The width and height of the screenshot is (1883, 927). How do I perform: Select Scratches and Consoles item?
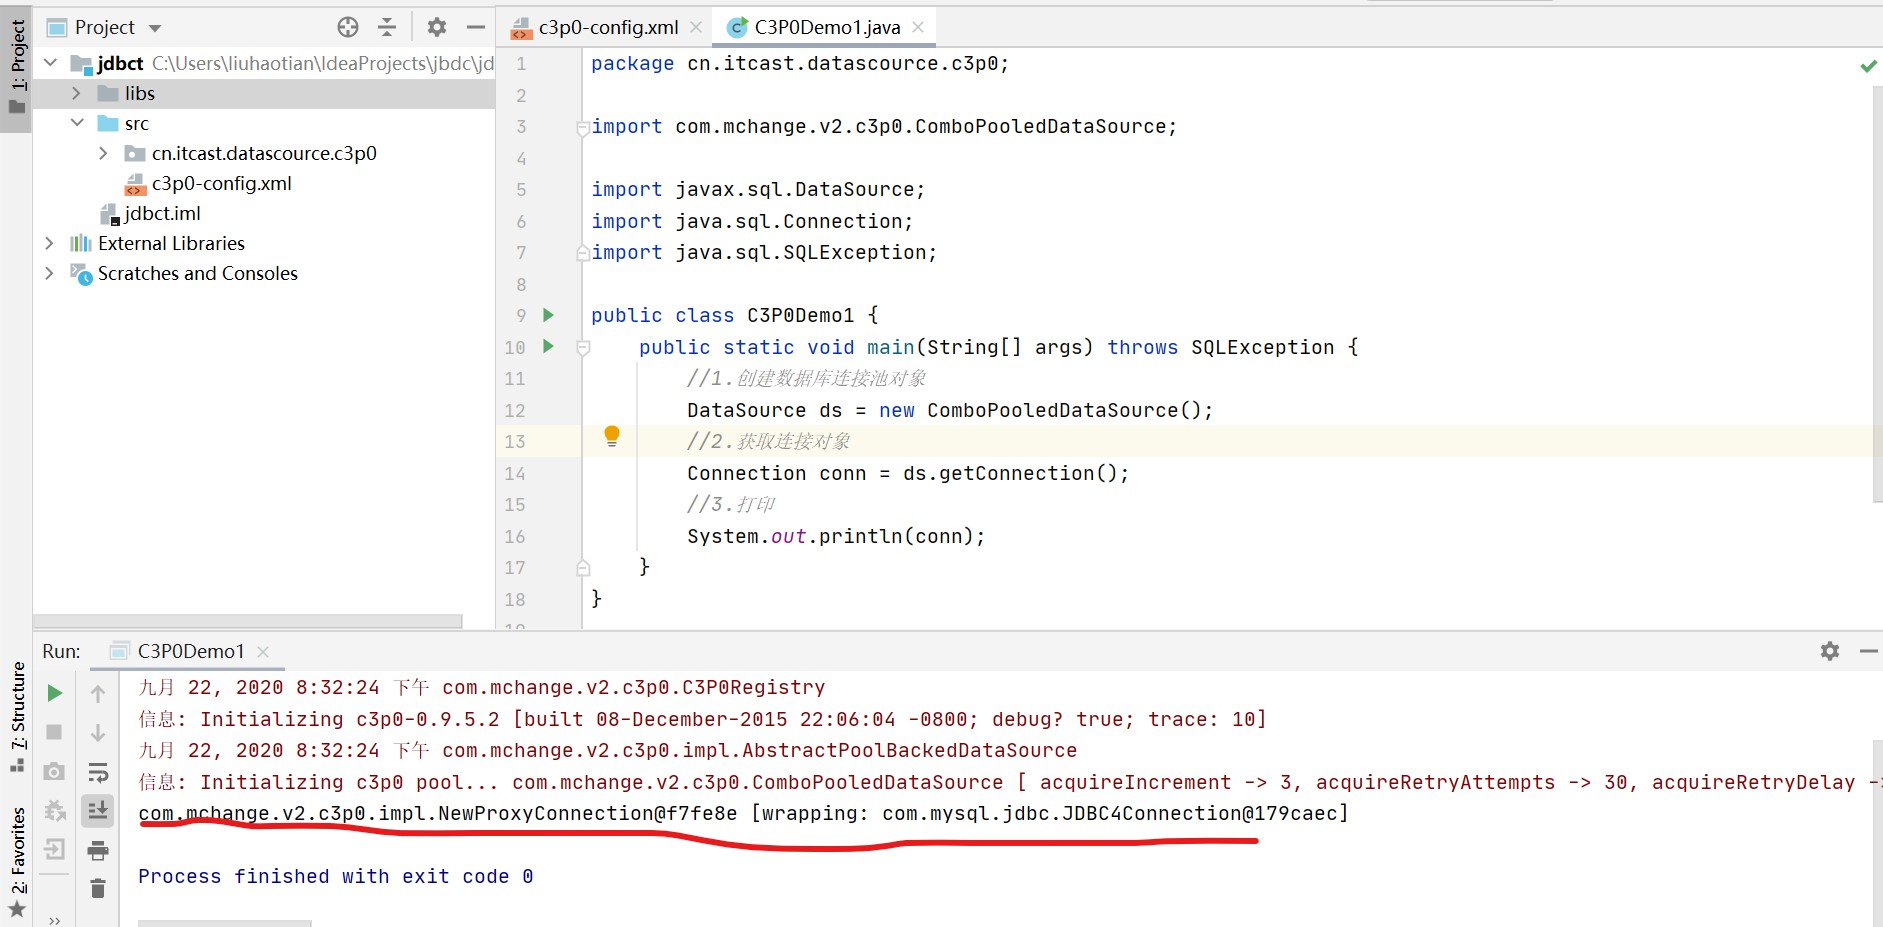click(197, 273)
